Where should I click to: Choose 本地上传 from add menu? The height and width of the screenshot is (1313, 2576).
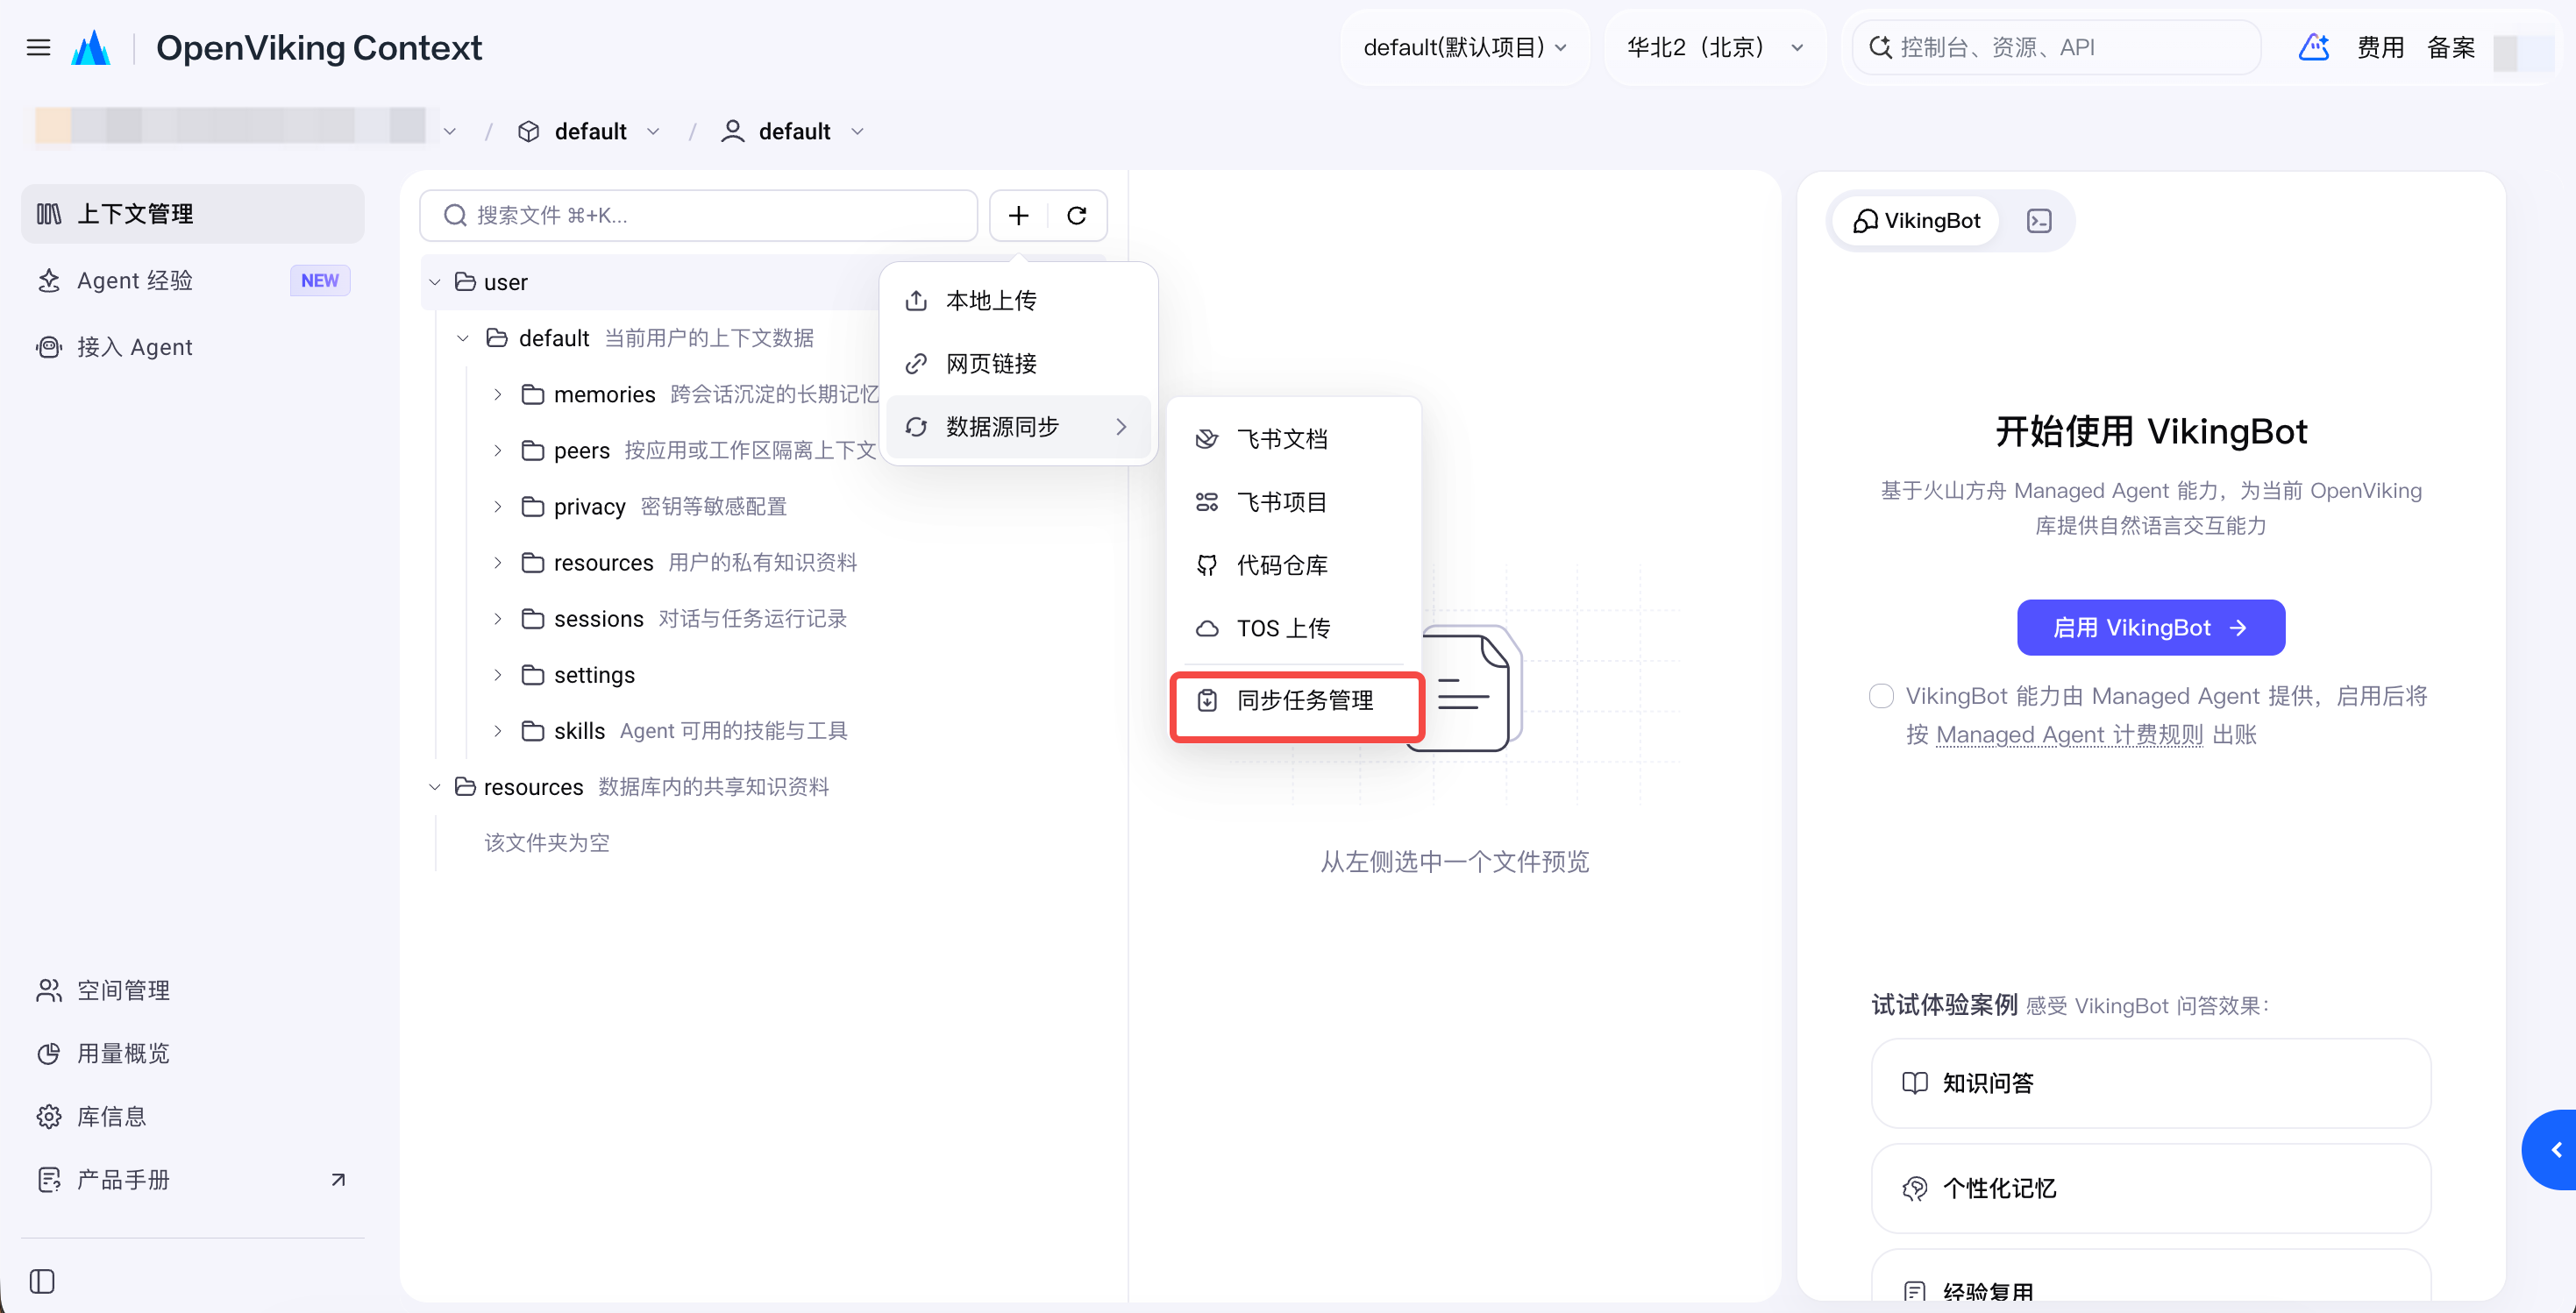coord(1018,300)
